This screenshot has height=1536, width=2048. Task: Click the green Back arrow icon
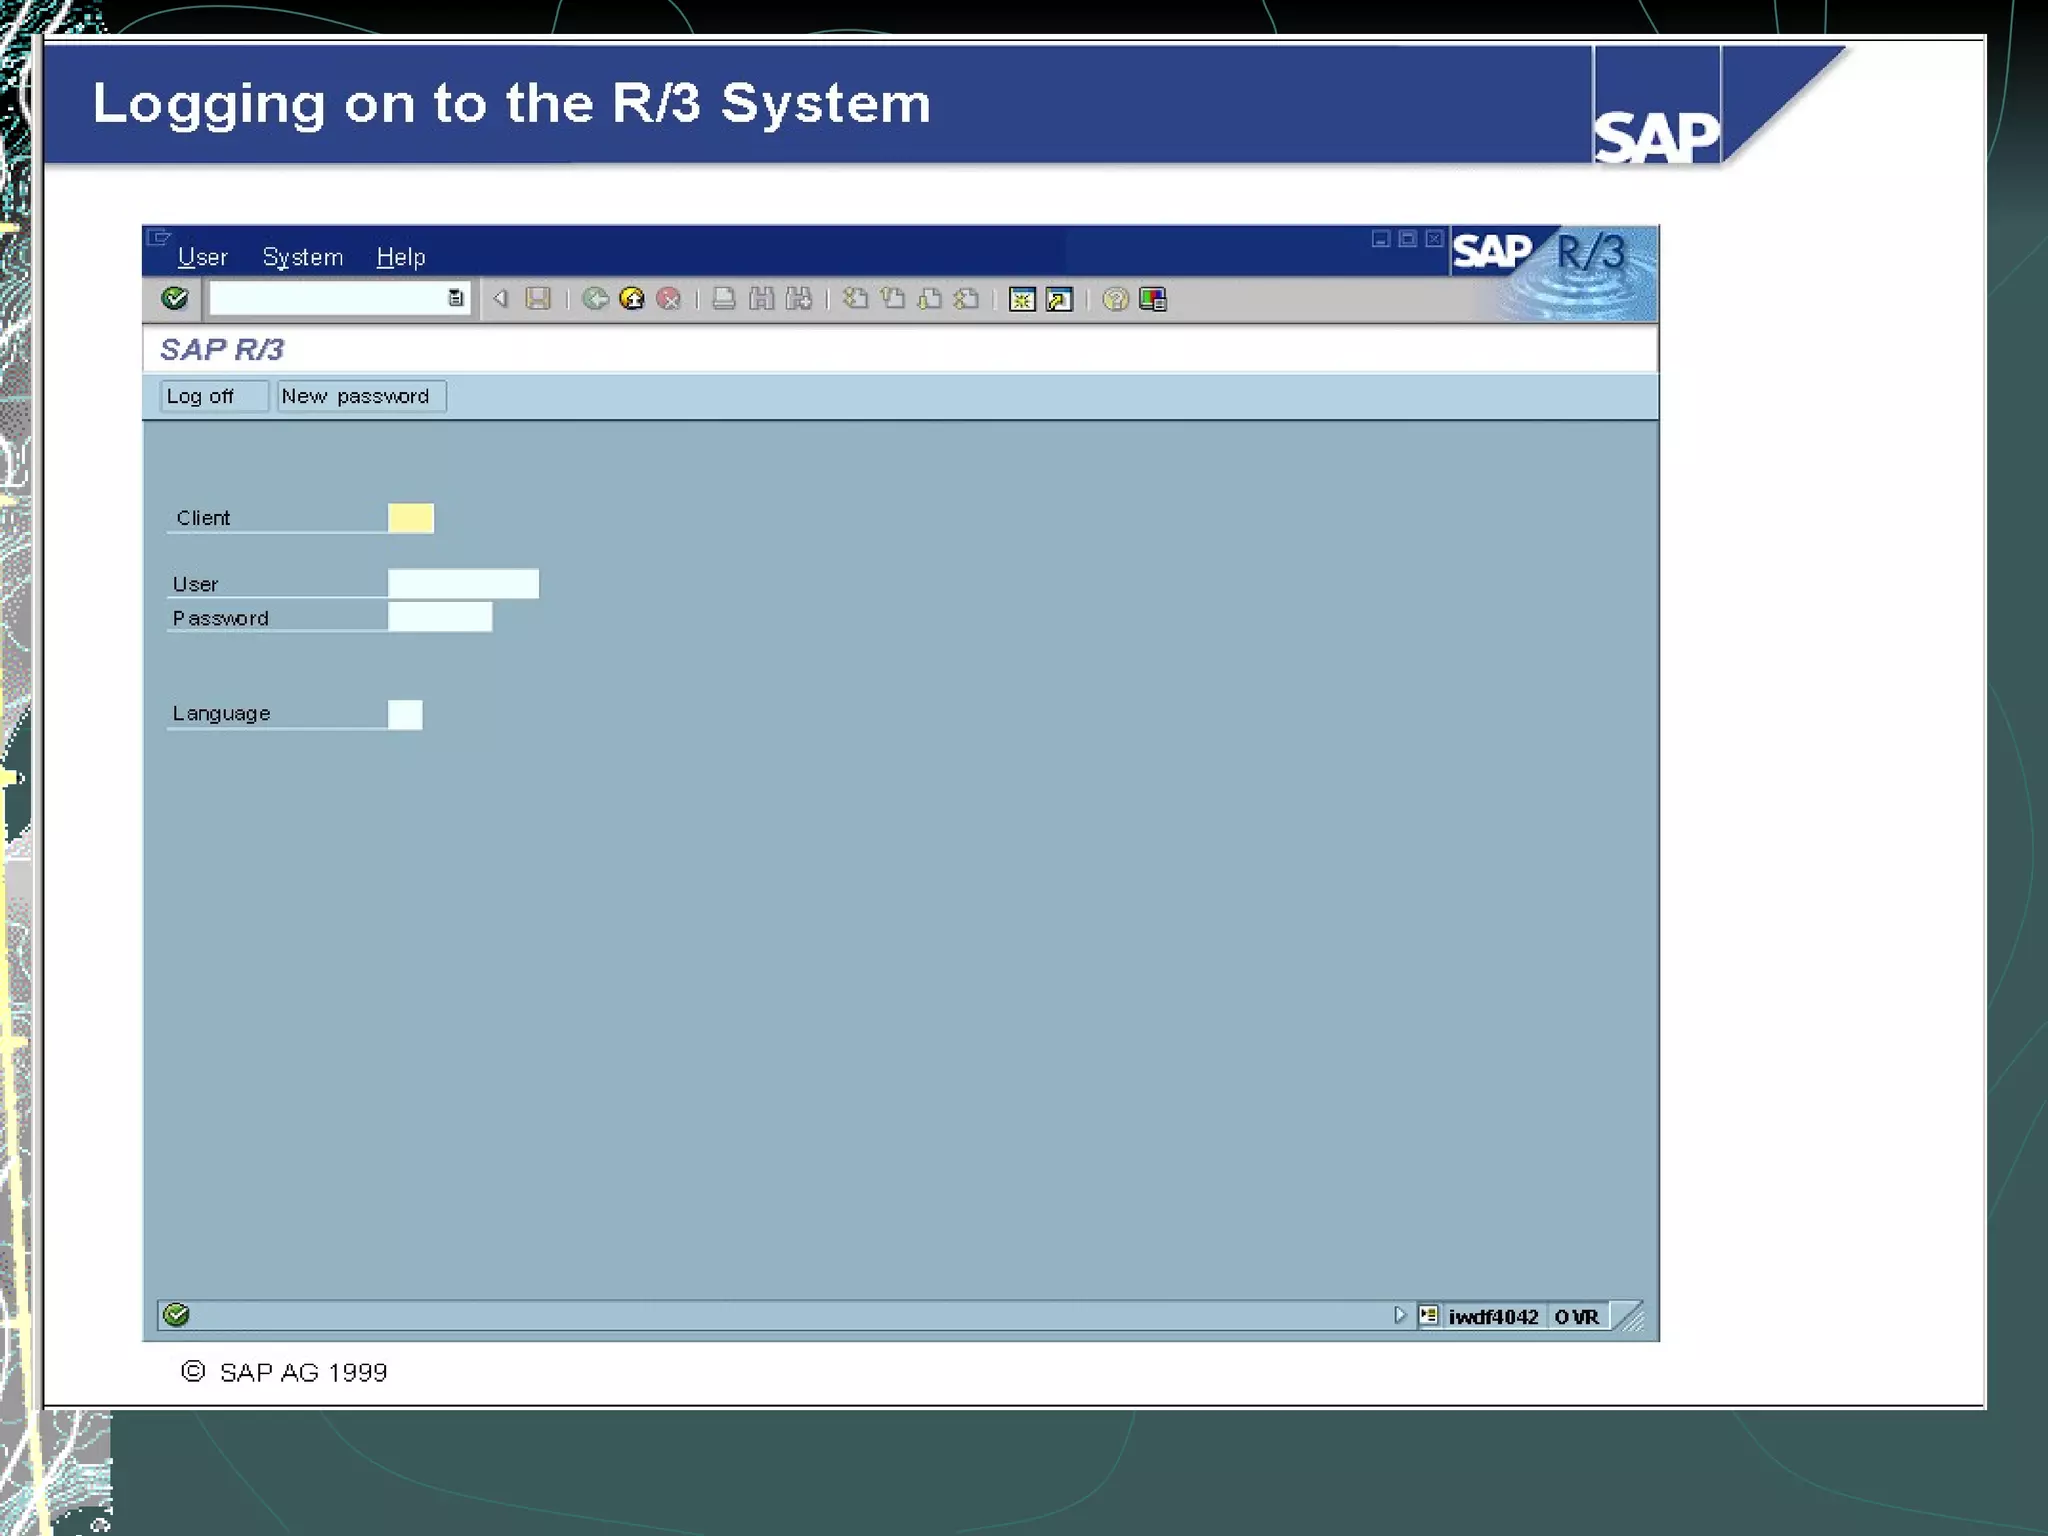click(x=596, y=299)
